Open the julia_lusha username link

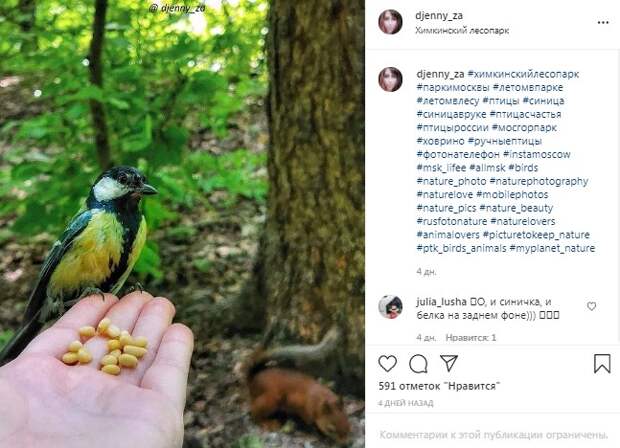(x=441, y=302)
